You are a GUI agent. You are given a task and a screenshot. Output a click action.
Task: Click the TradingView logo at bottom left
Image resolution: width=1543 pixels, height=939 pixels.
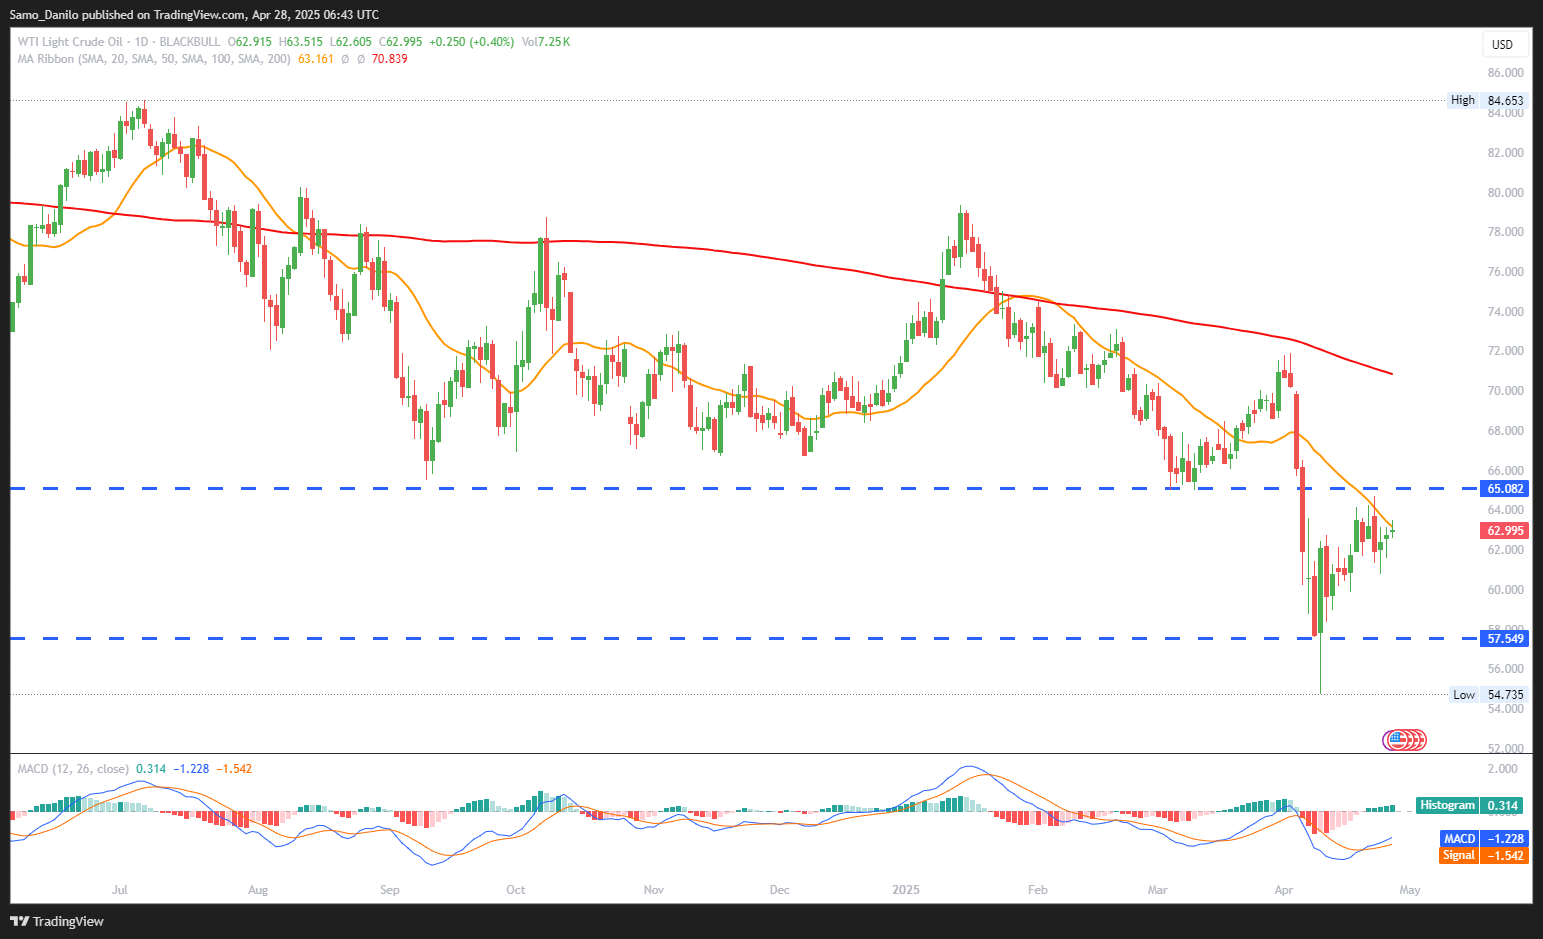[57, 921]
